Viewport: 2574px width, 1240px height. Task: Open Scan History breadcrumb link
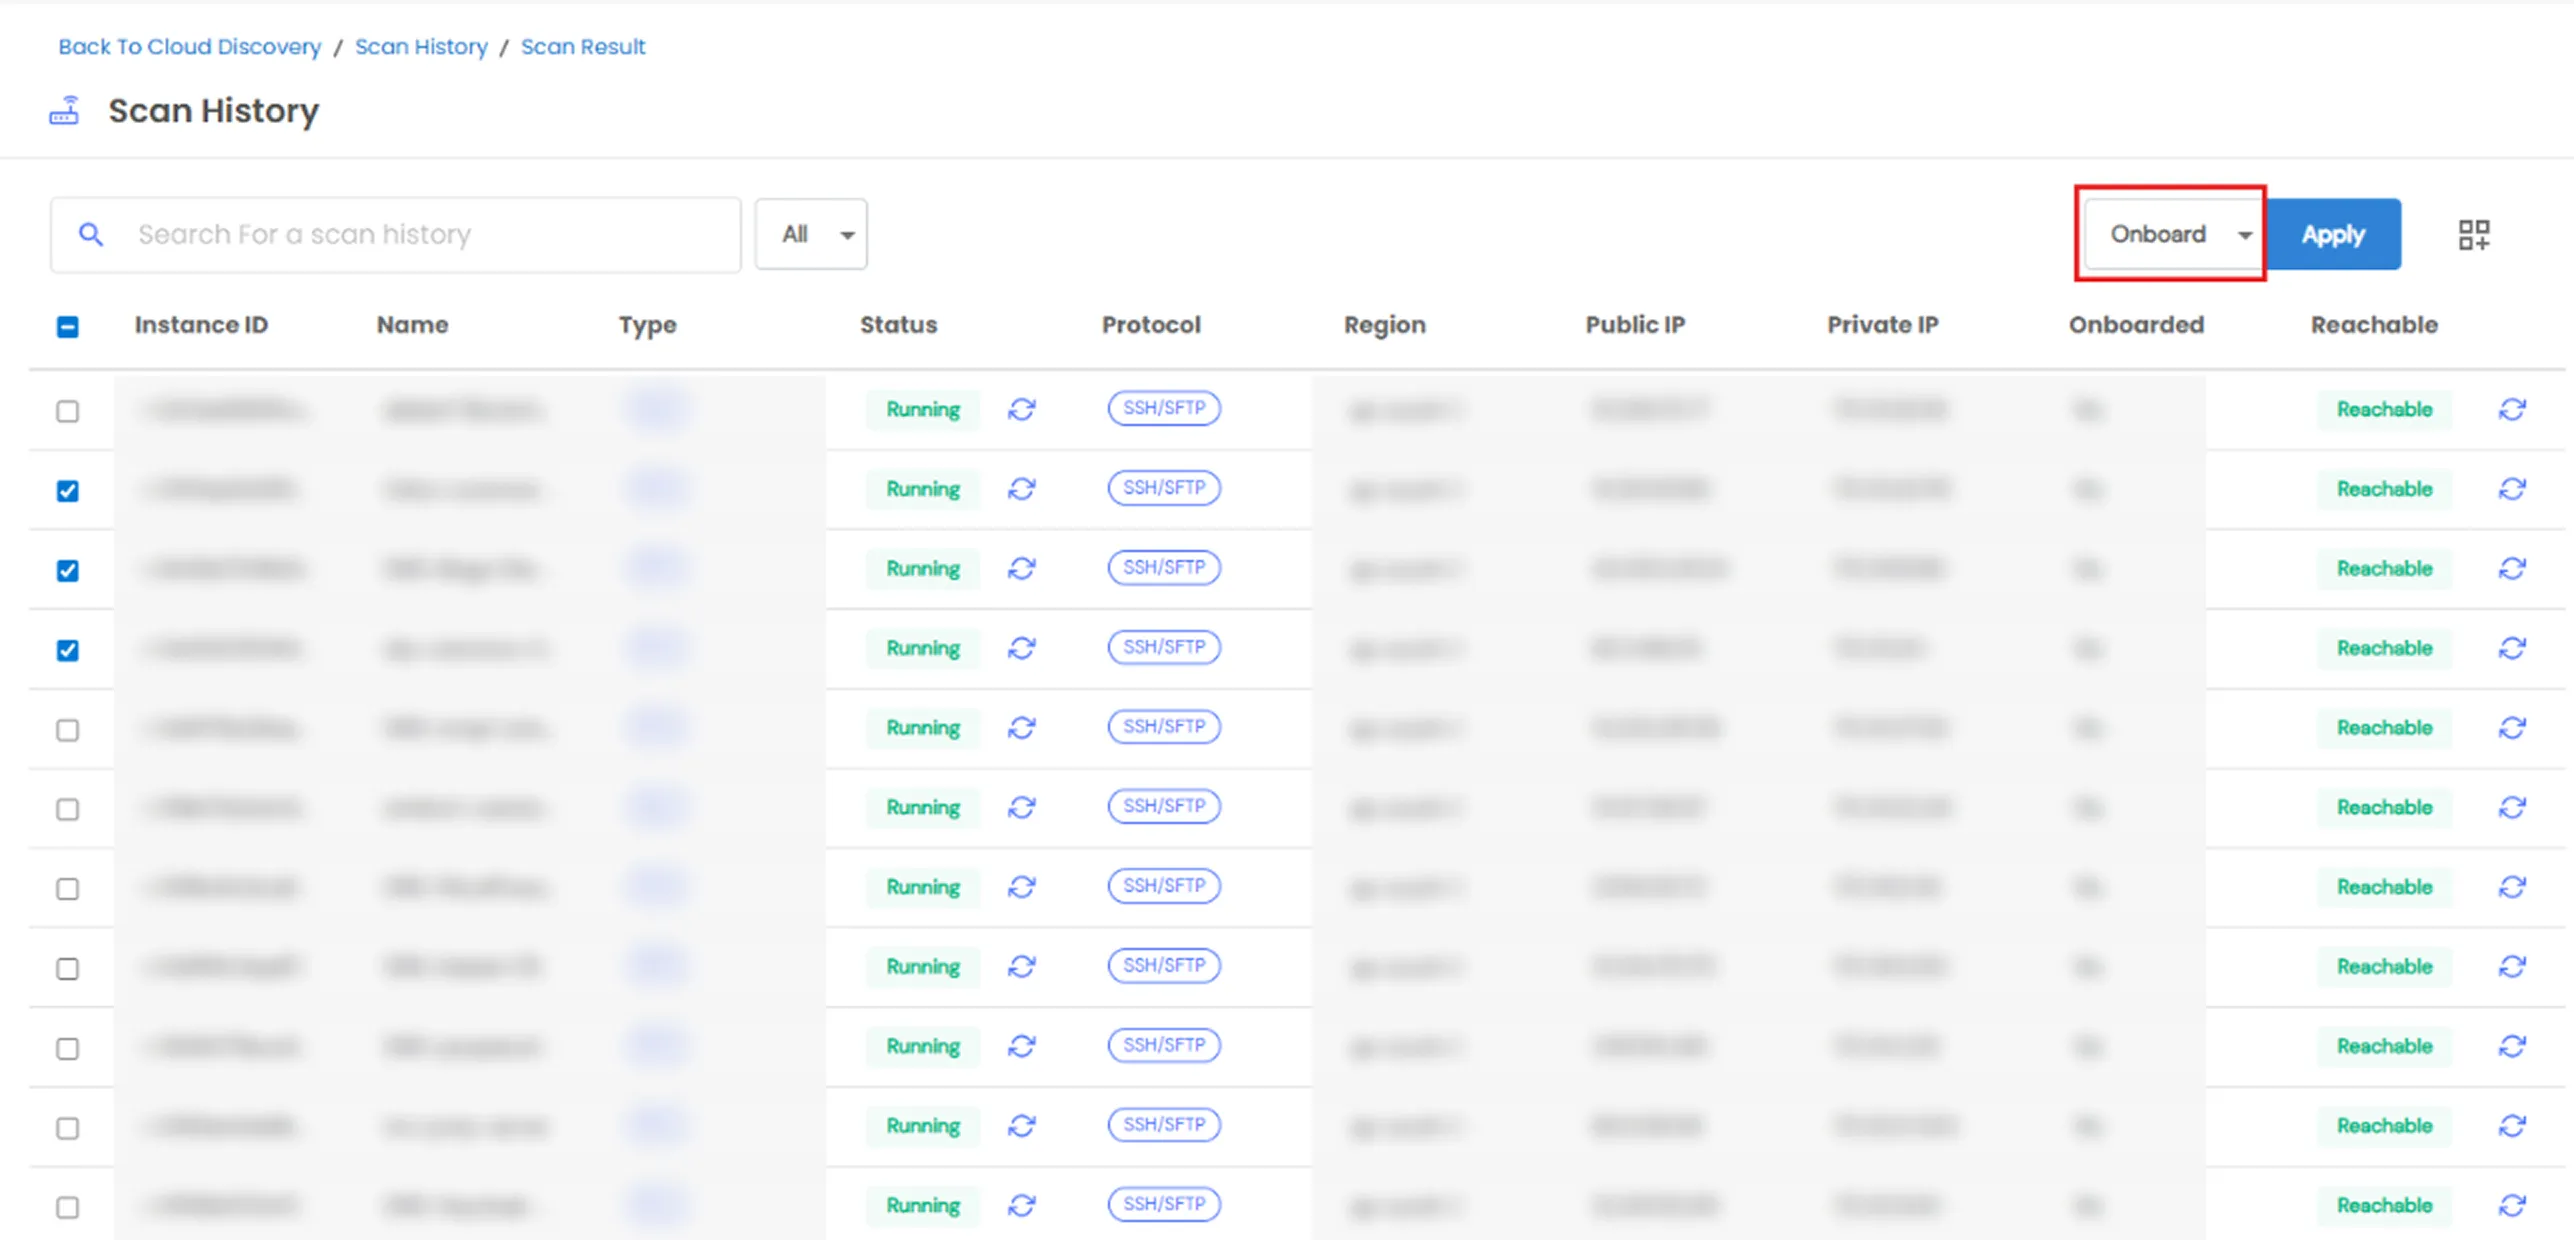tap(421, 47)
